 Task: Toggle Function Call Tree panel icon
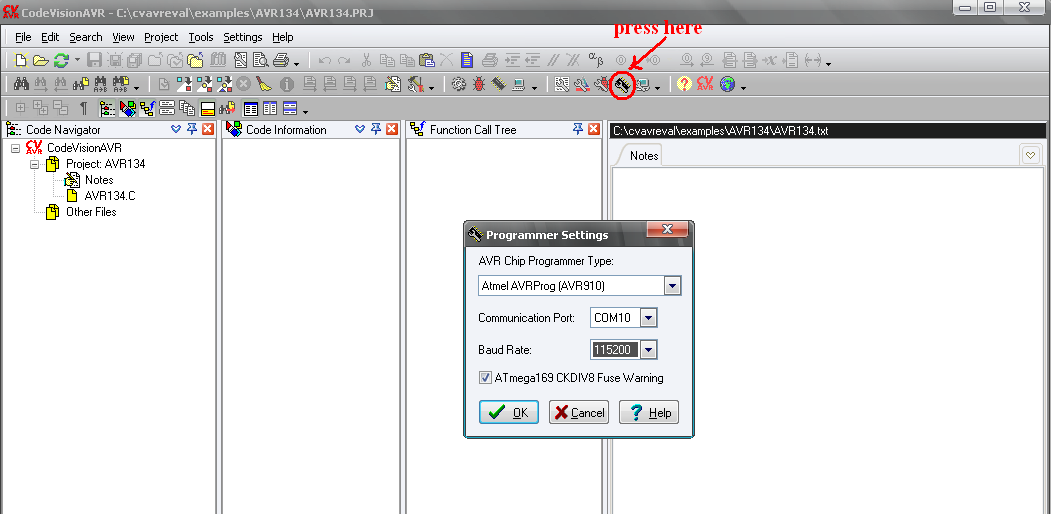tap(147, 108)
